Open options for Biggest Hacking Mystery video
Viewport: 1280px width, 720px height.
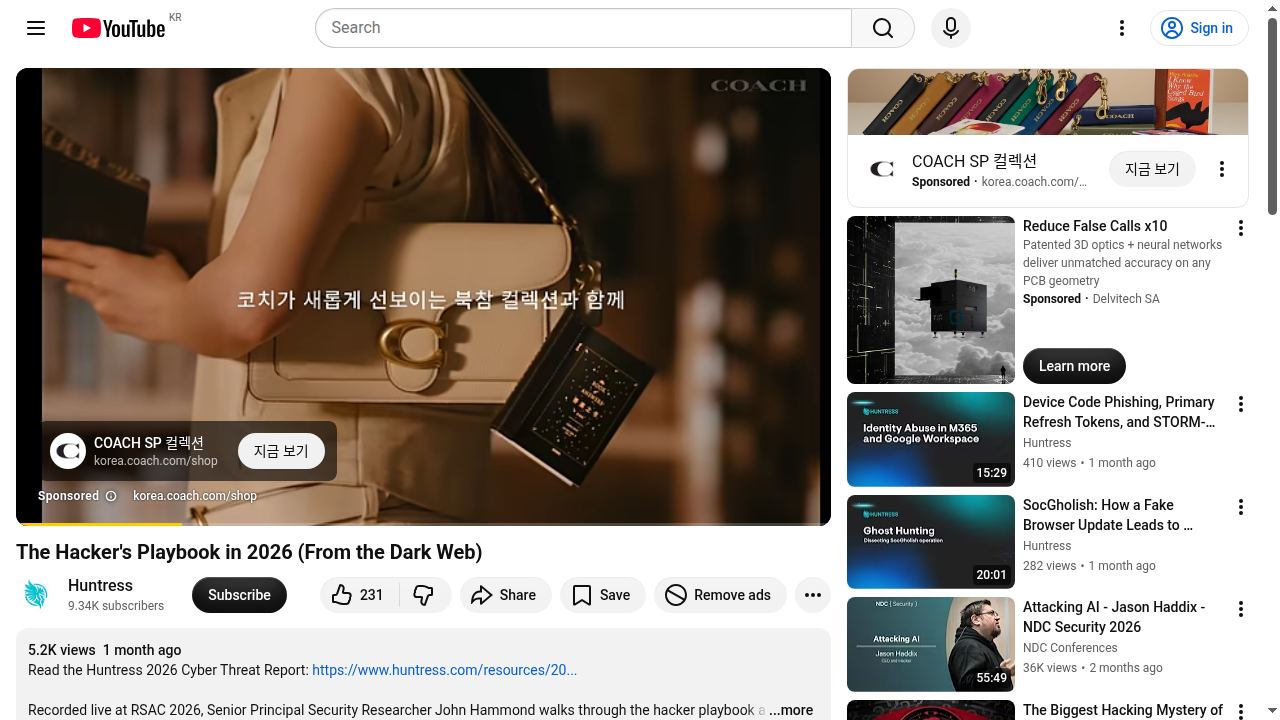coord(1240,711)
